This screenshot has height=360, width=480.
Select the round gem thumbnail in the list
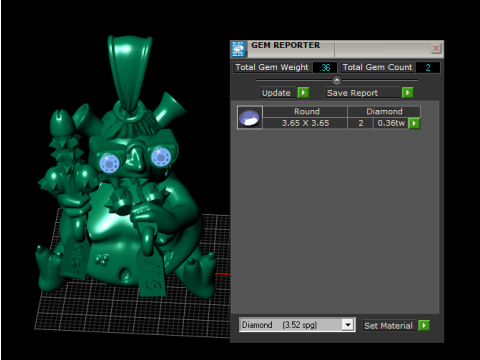[x=250, y=117]
